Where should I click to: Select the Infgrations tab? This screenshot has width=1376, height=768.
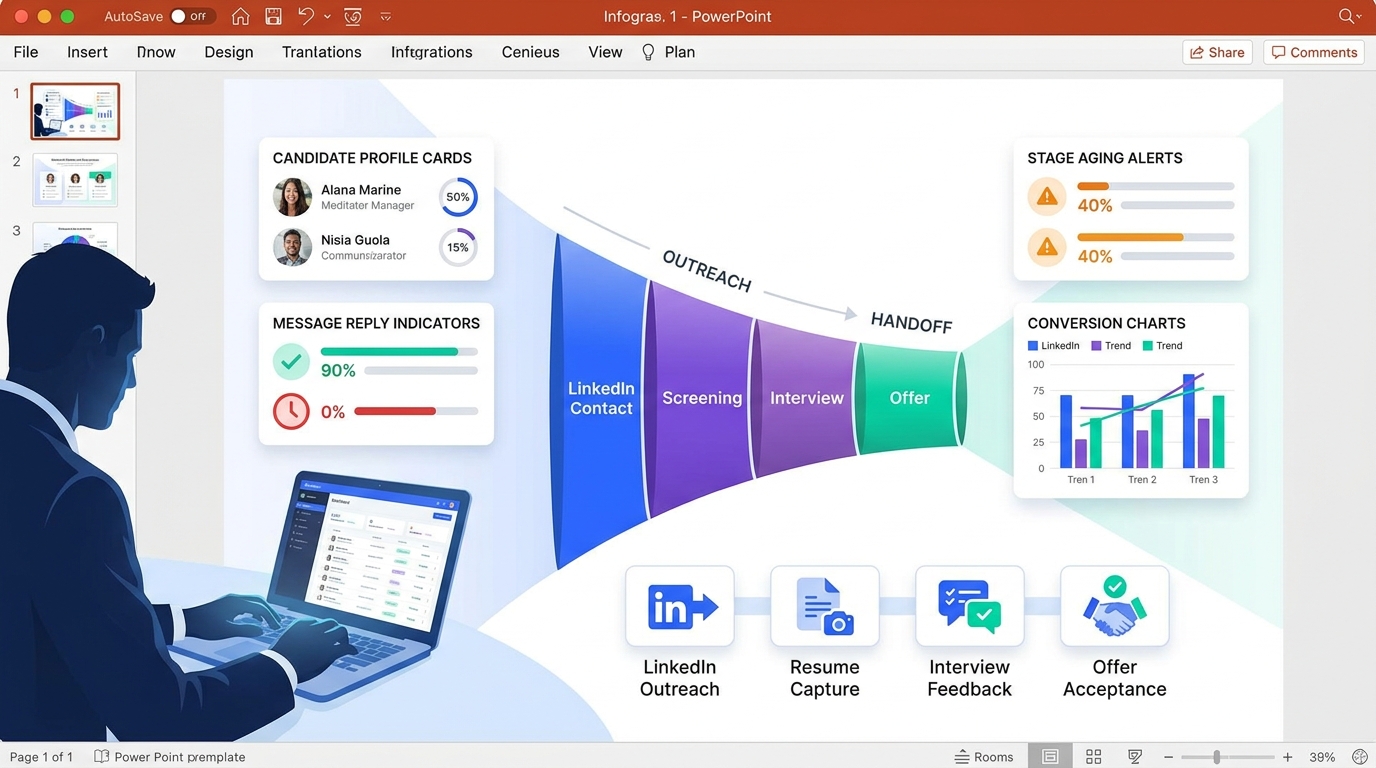(x=432, y=52)
